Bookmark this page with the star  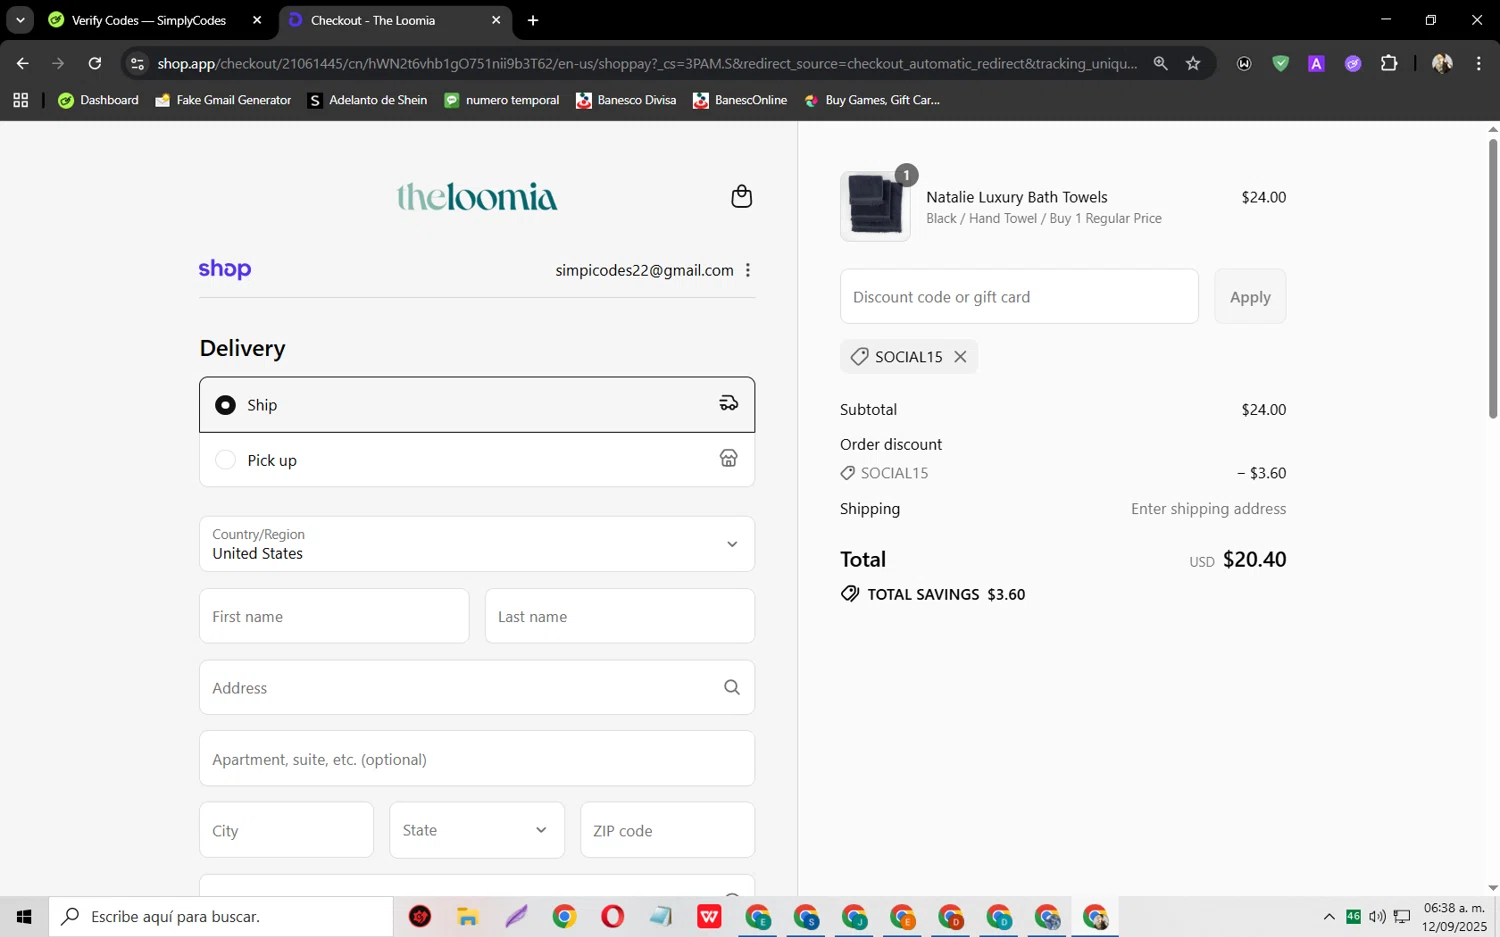point(1193,63)
